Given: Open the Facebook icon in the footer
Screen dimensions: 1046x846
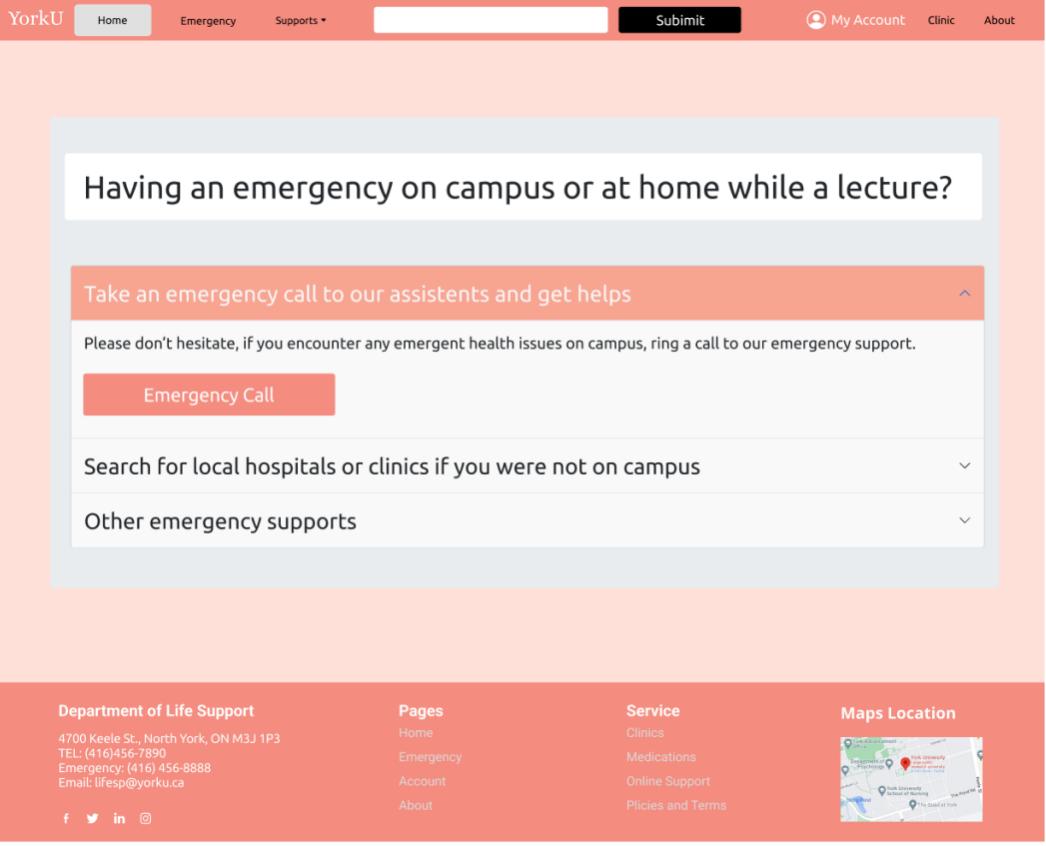Looking at the screenshot, I should (x=66, y=819).
